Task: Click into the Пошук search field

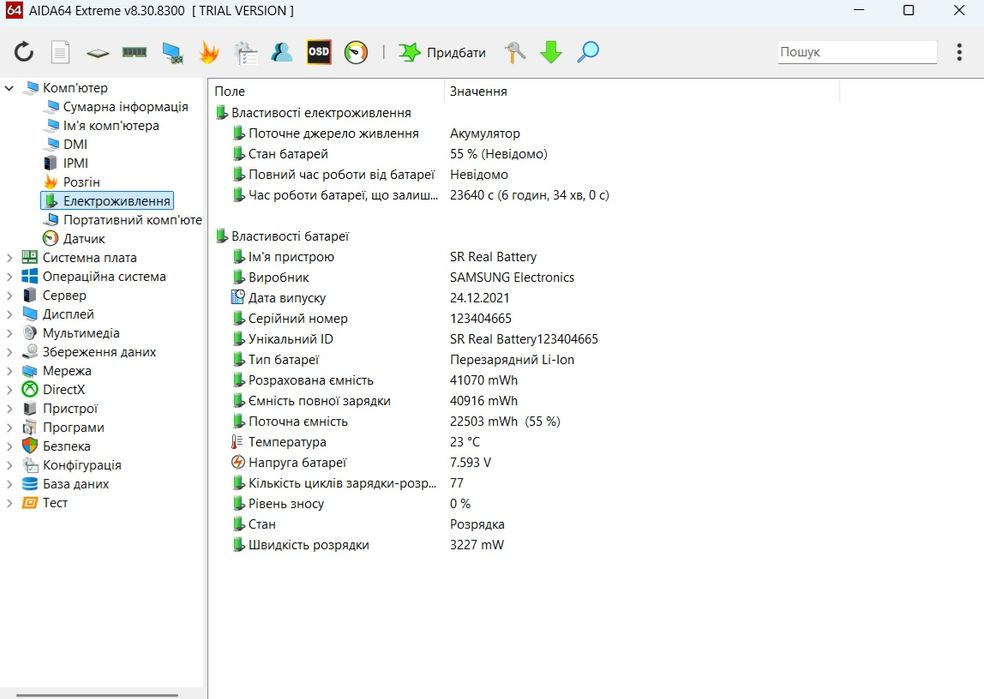Action: [x=857, y=52]
